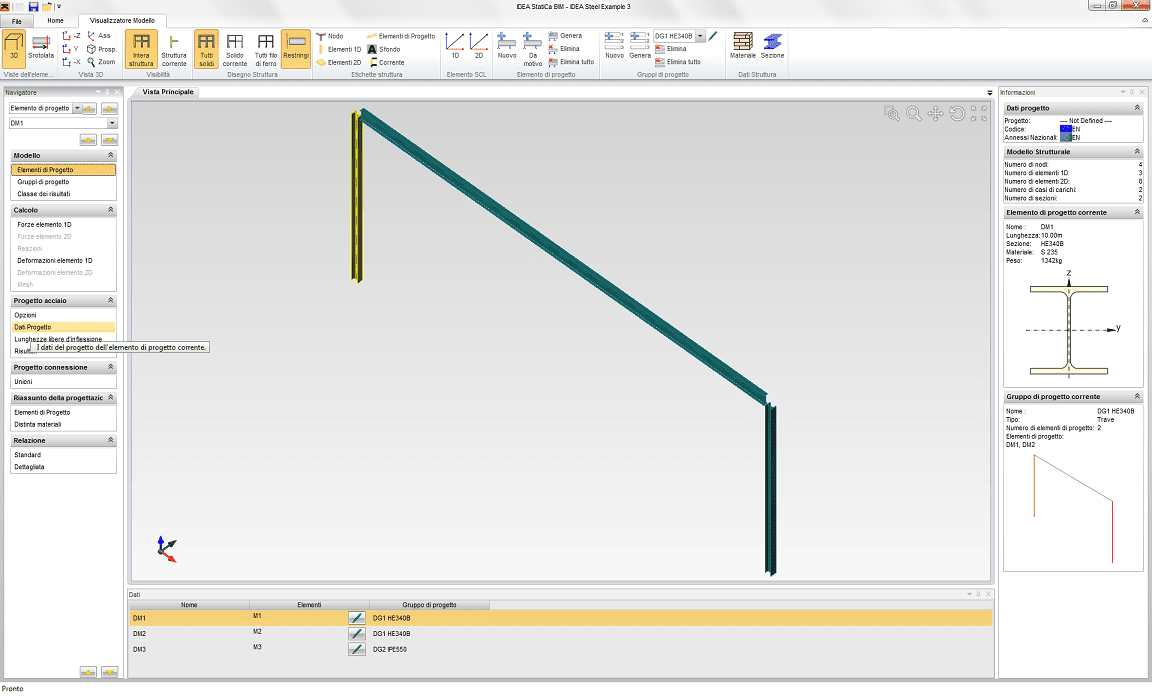
Task: Toggle Corrente labels option
Action: pos(386,62)
